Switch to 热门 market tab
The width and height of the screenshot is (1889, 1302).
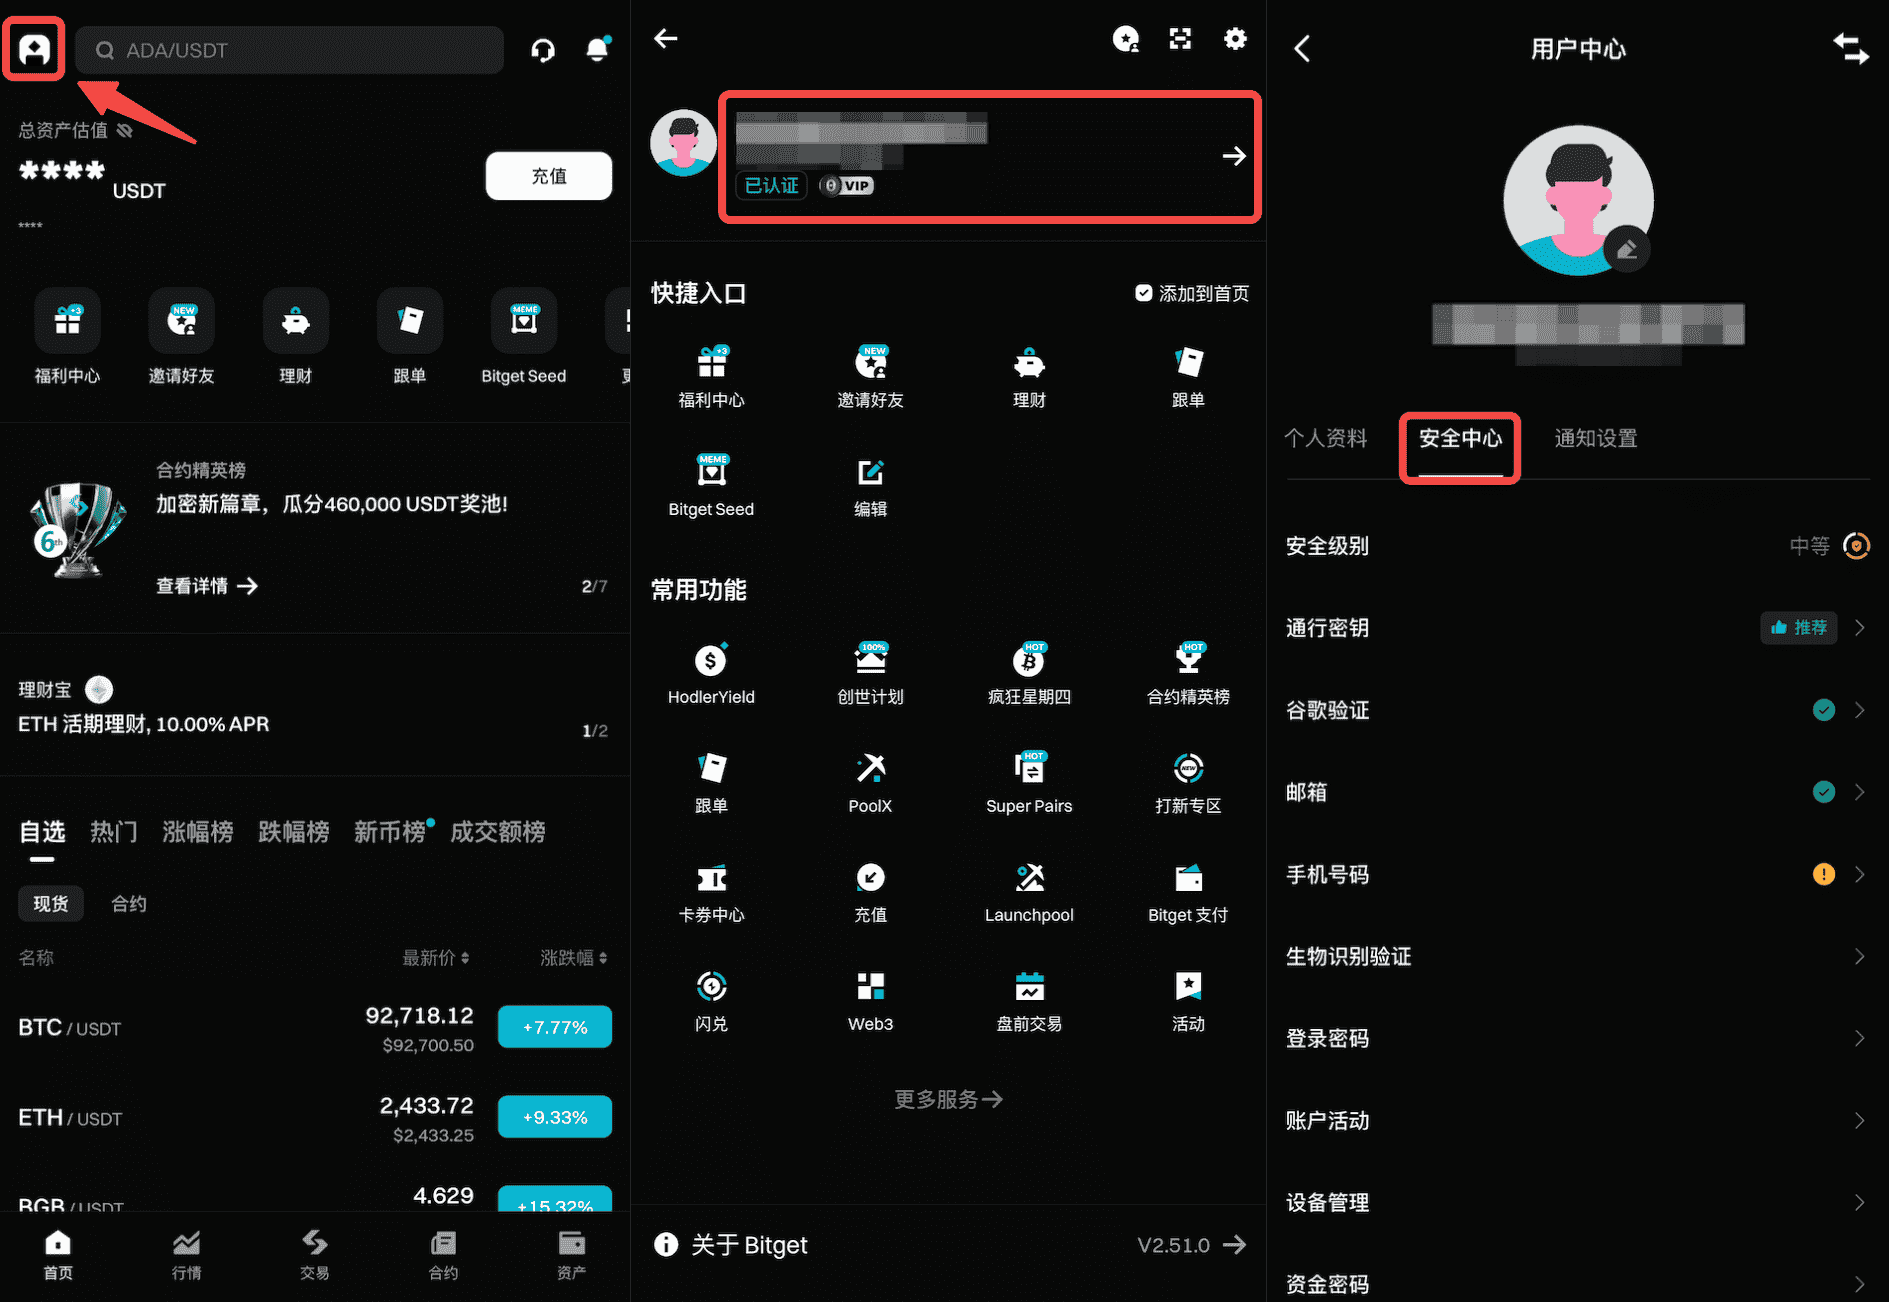tap(114, 832)
